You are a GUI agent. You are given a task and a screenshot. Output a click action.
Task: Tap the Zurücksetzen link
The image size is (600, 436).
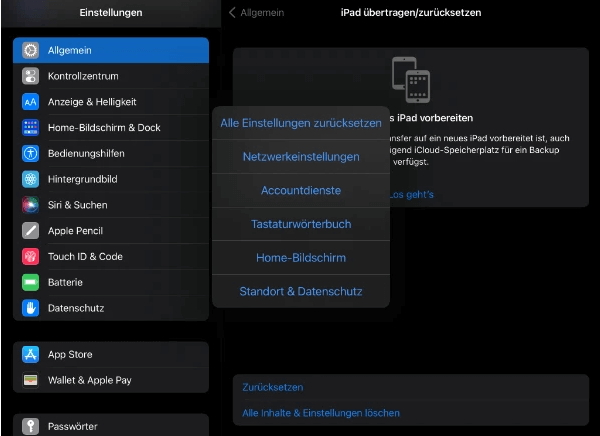pyautogui.click(x=272, y=387)
